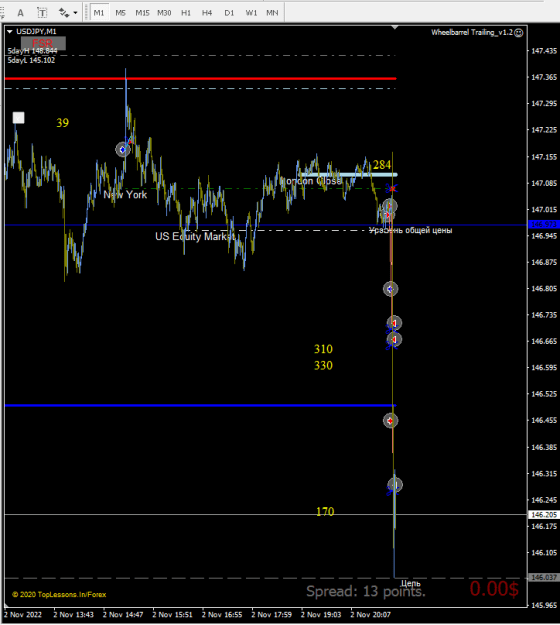Click the 2 Nov 20:07 time label
Viewport: 560px width, 625px height.
coord(370,615)
